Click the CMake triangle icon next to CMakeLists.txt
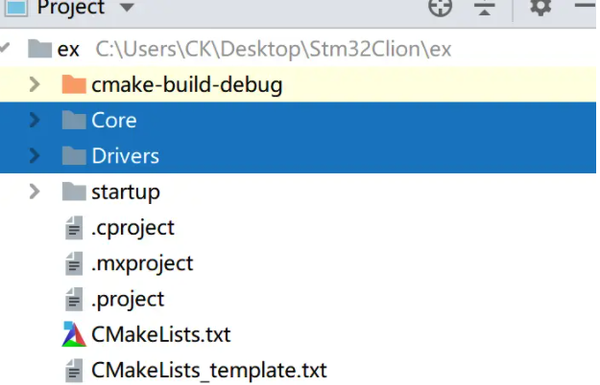The height and width of the screenshot is (385, 600). [73, 334]
